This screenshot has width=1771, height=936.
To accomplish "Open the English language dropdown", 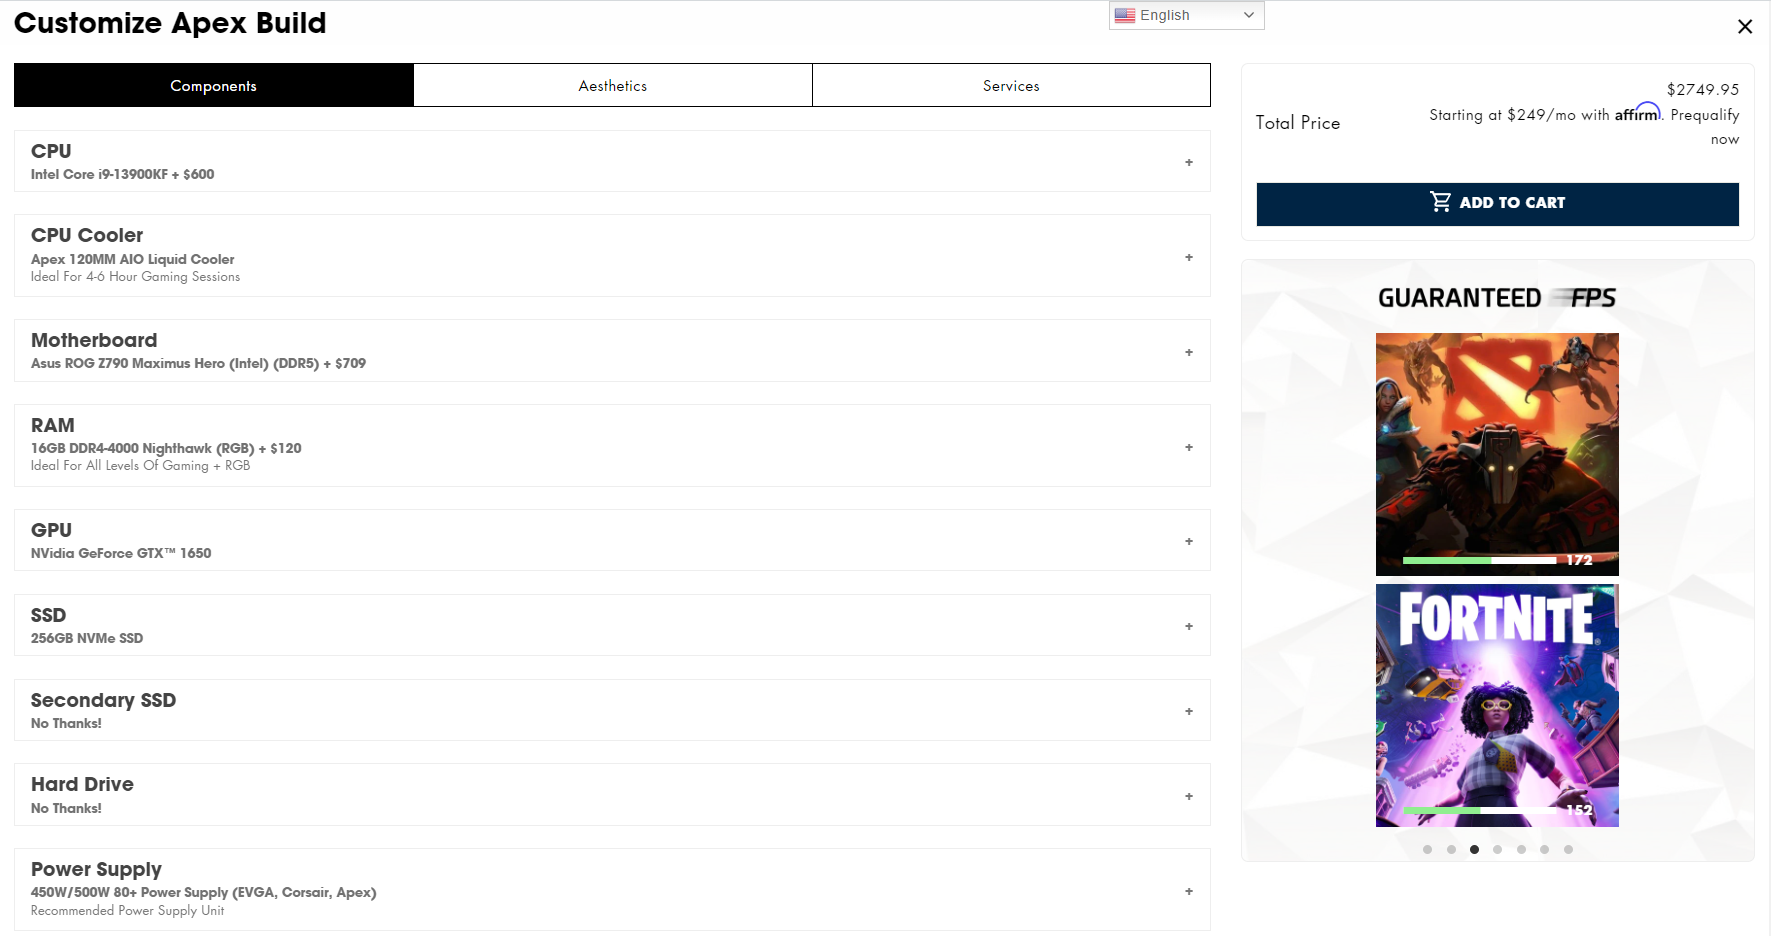I will point(1186,15).
